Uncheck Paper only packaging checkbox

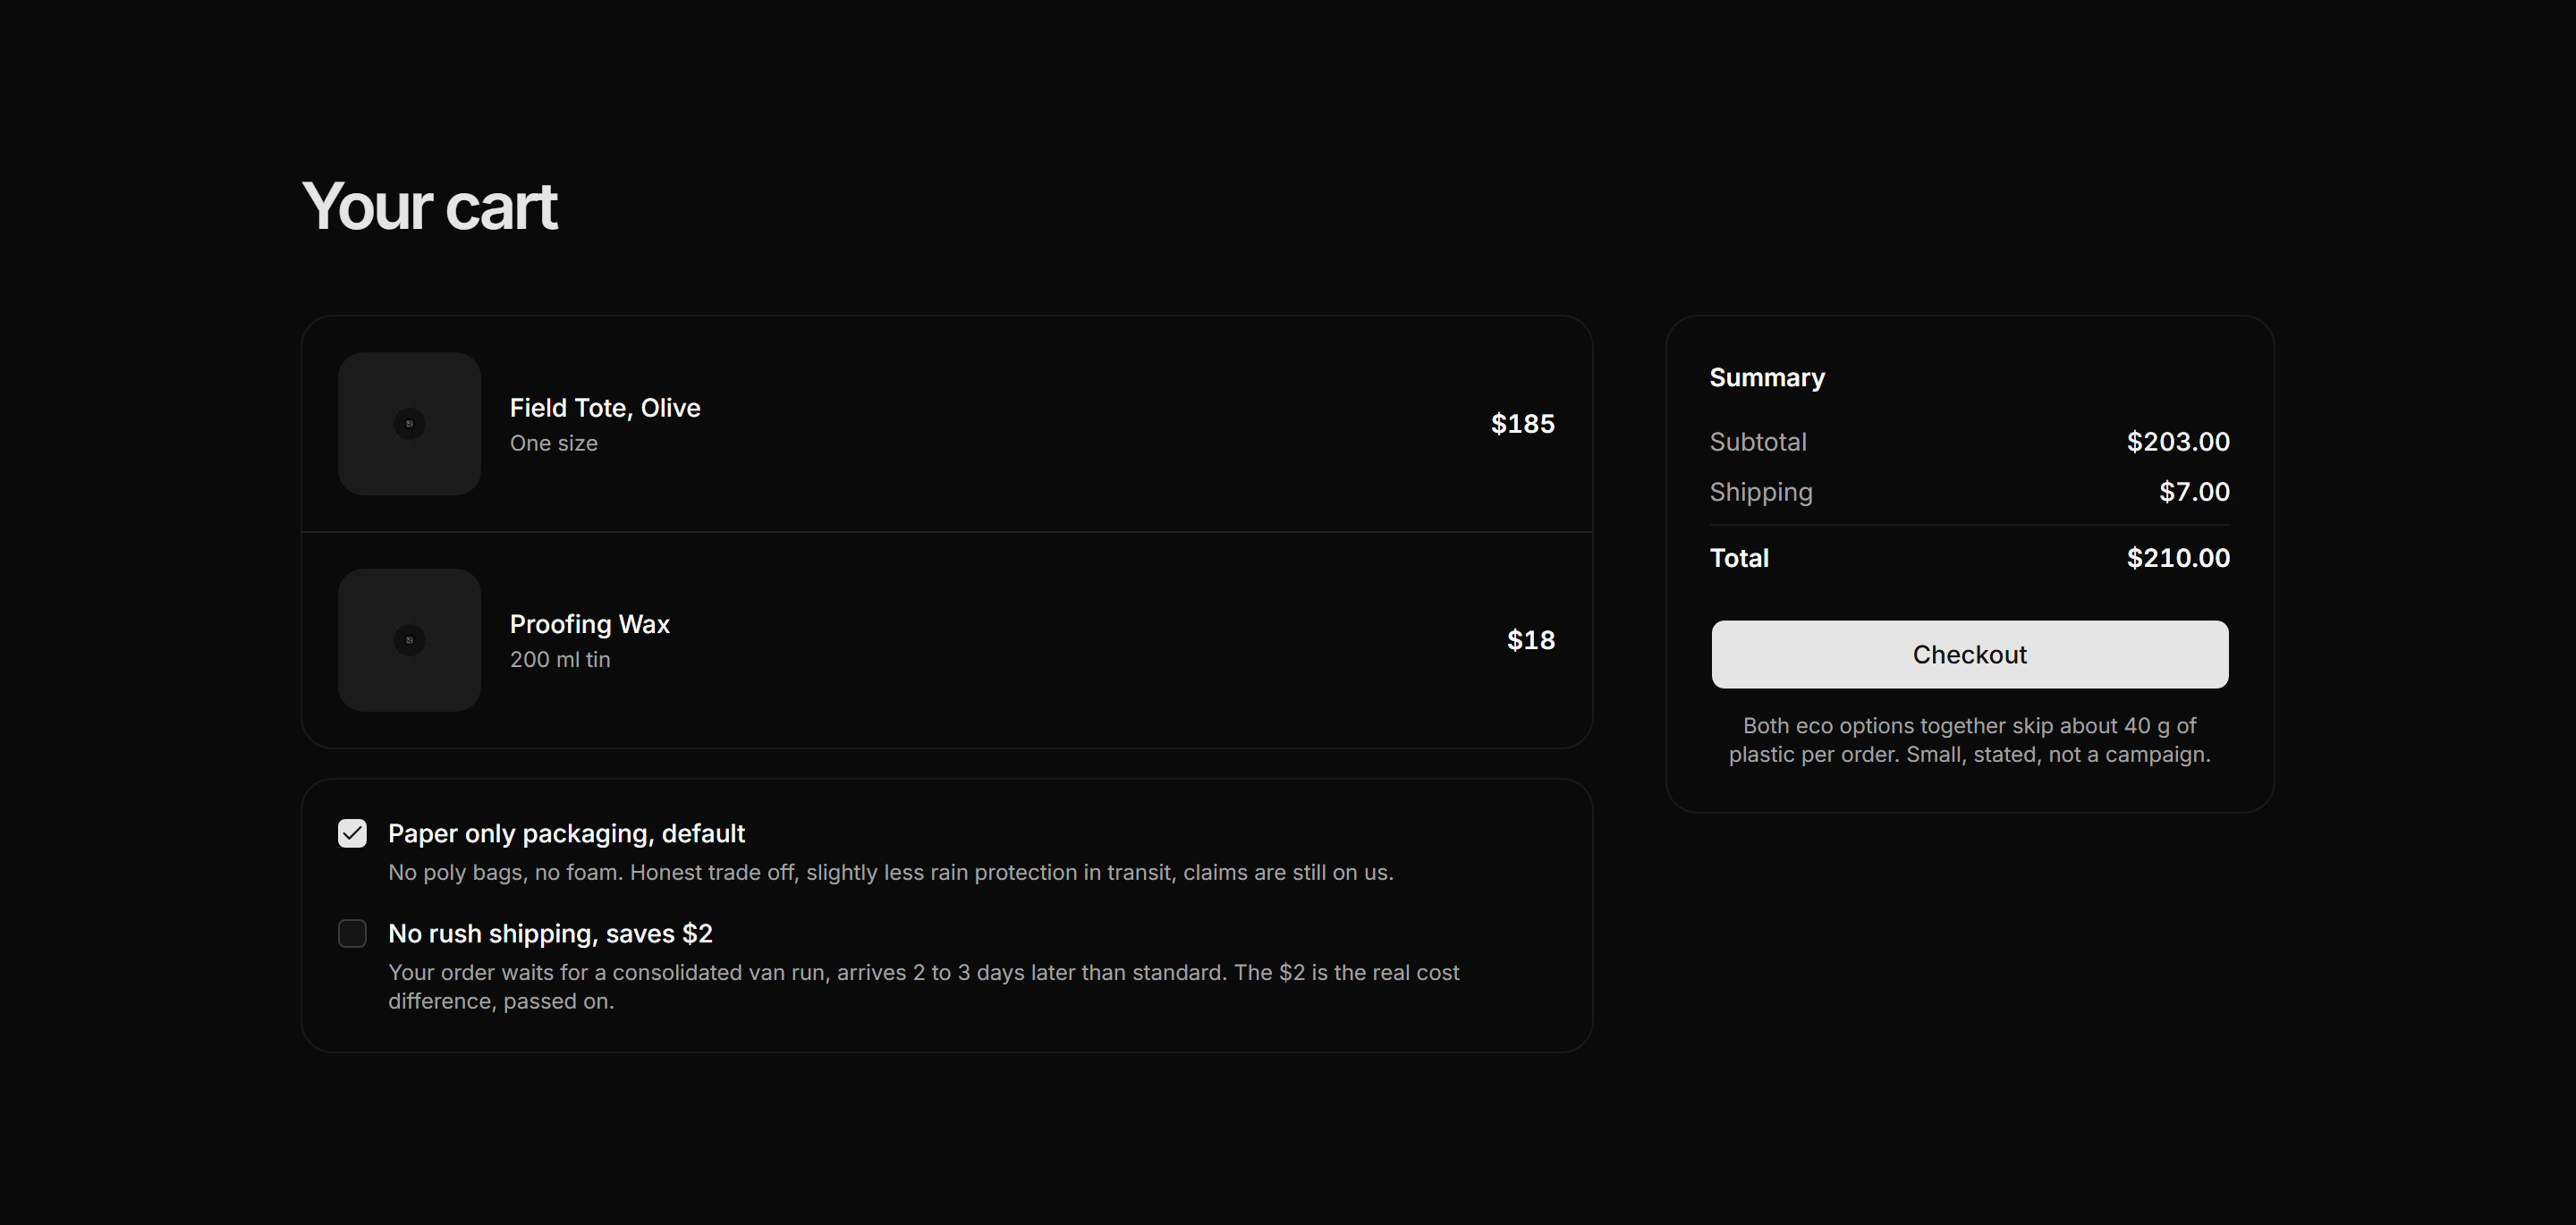352,833
